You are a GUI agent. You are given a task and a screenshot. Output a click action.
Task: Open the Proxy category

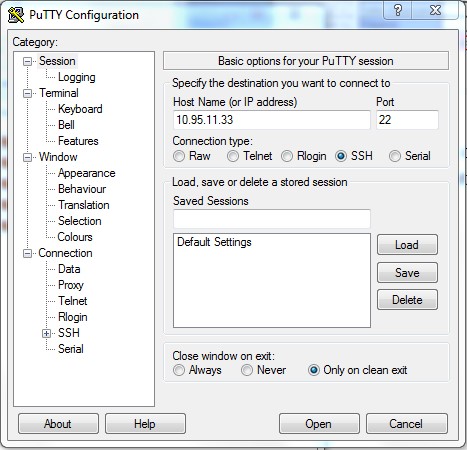[71, 285]
